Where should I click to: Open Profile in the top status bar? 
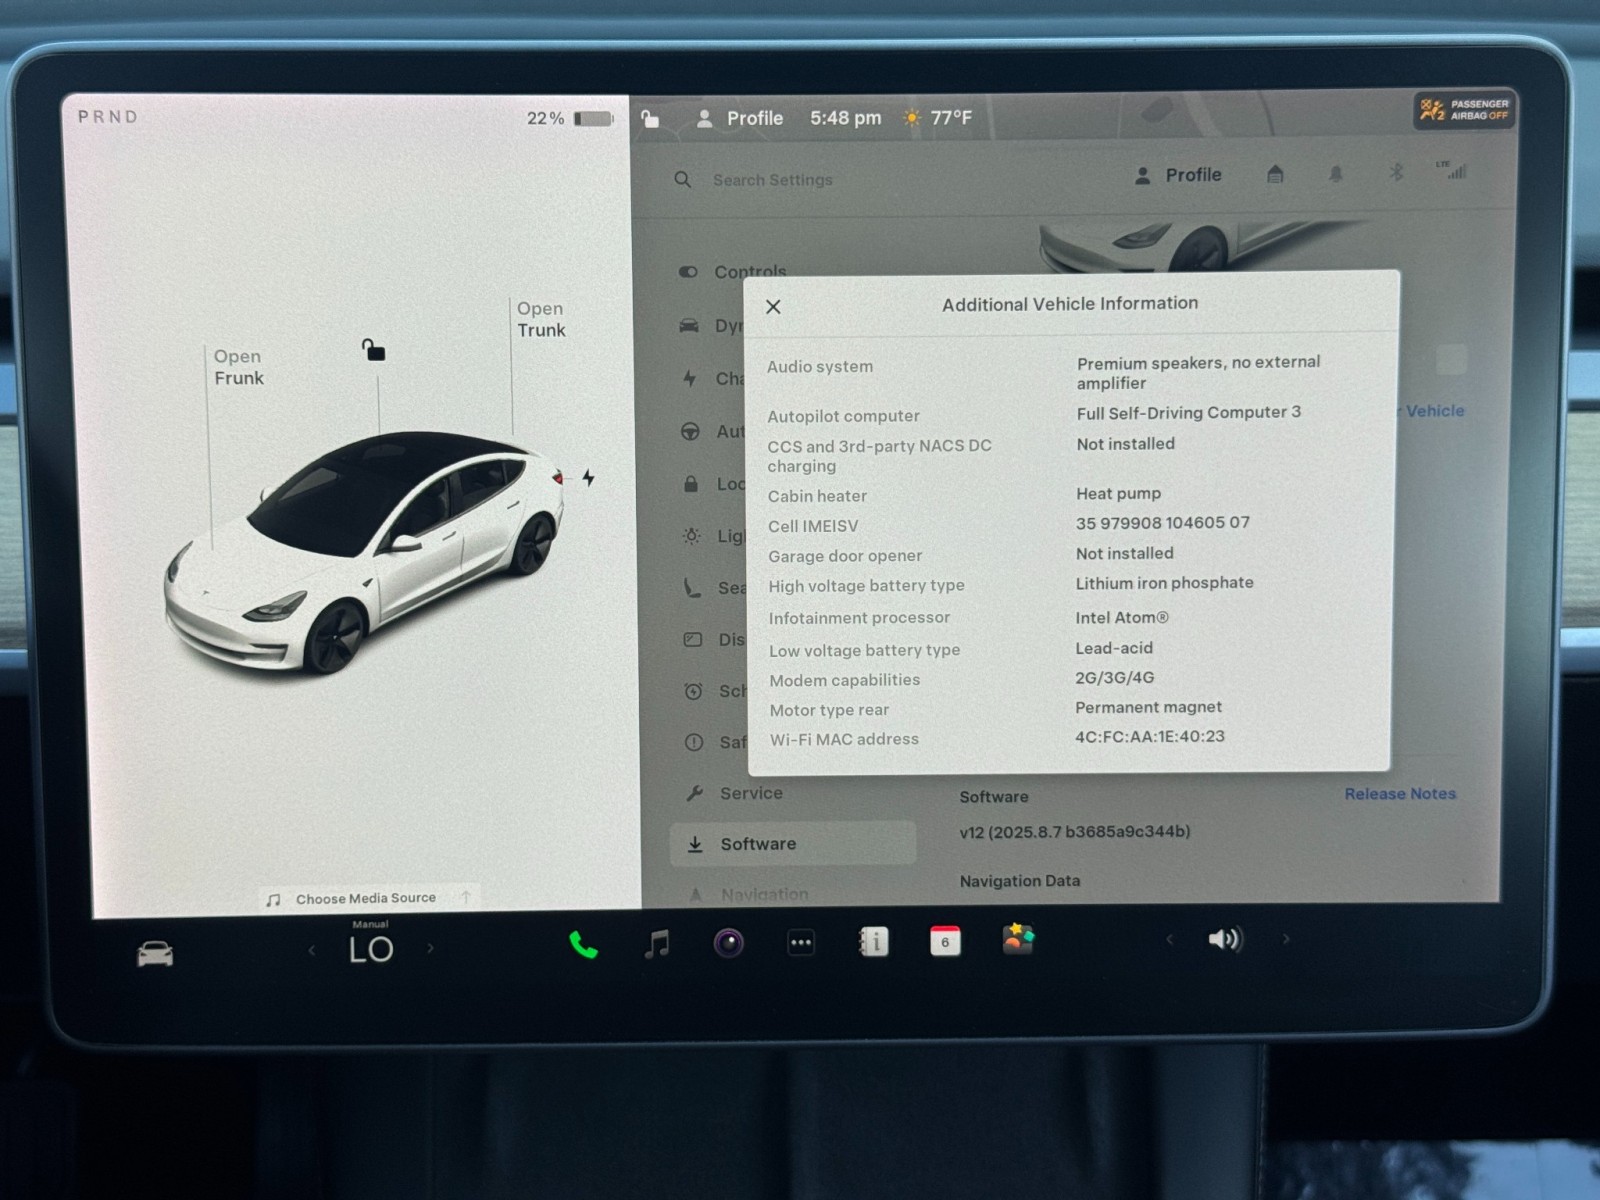click(740, 118)
